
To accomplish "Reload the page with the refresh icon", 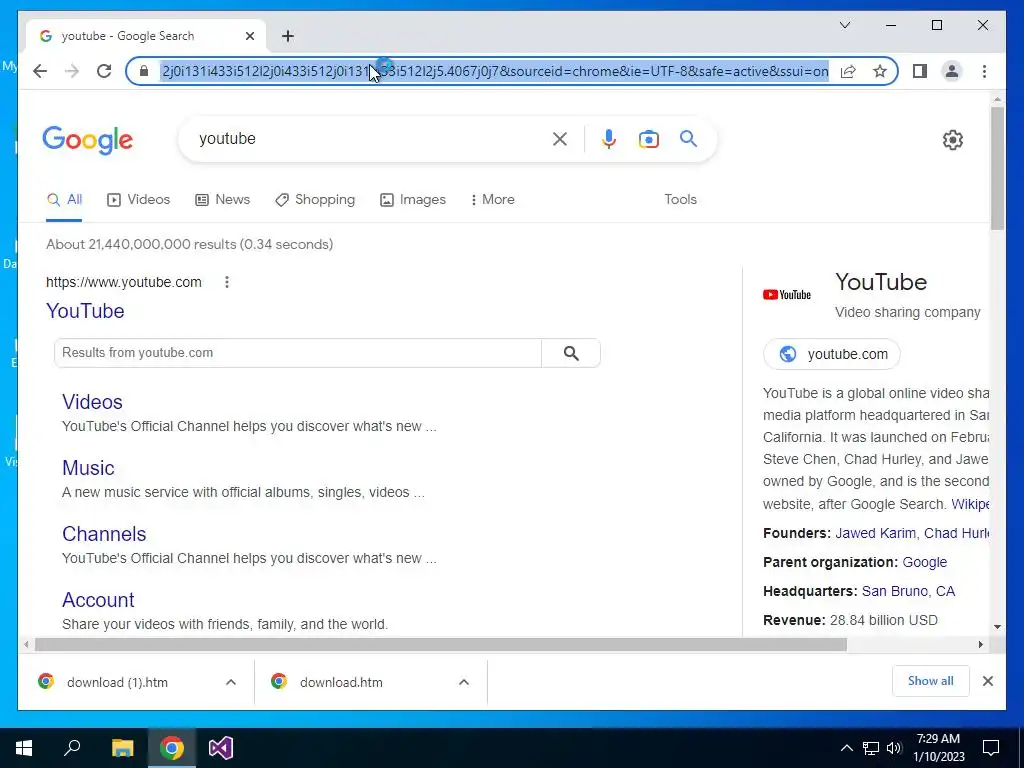I will click(104, 71).
